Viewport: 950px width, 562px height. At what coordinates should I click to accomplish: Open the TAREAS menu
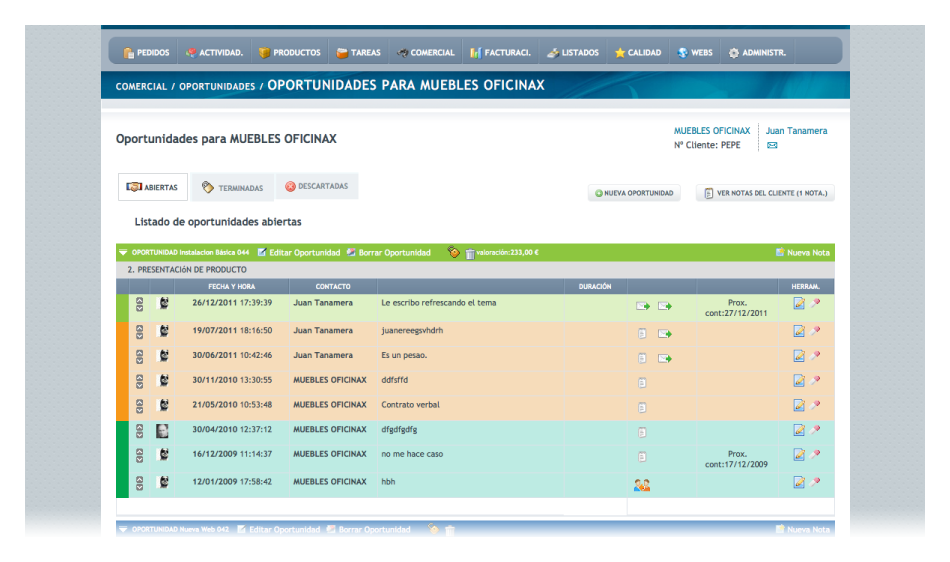(359, 53)
